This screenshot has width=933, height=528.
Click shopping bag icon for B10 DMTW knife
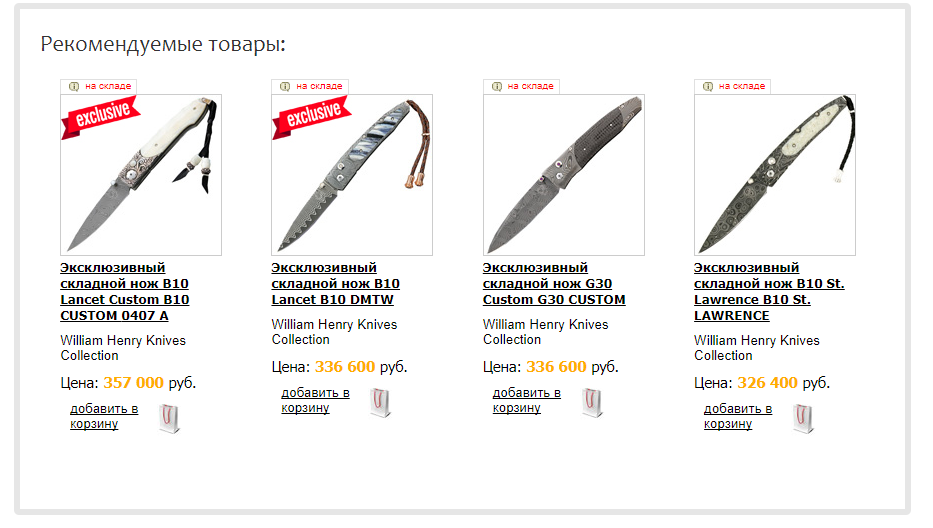click(381, 402)
